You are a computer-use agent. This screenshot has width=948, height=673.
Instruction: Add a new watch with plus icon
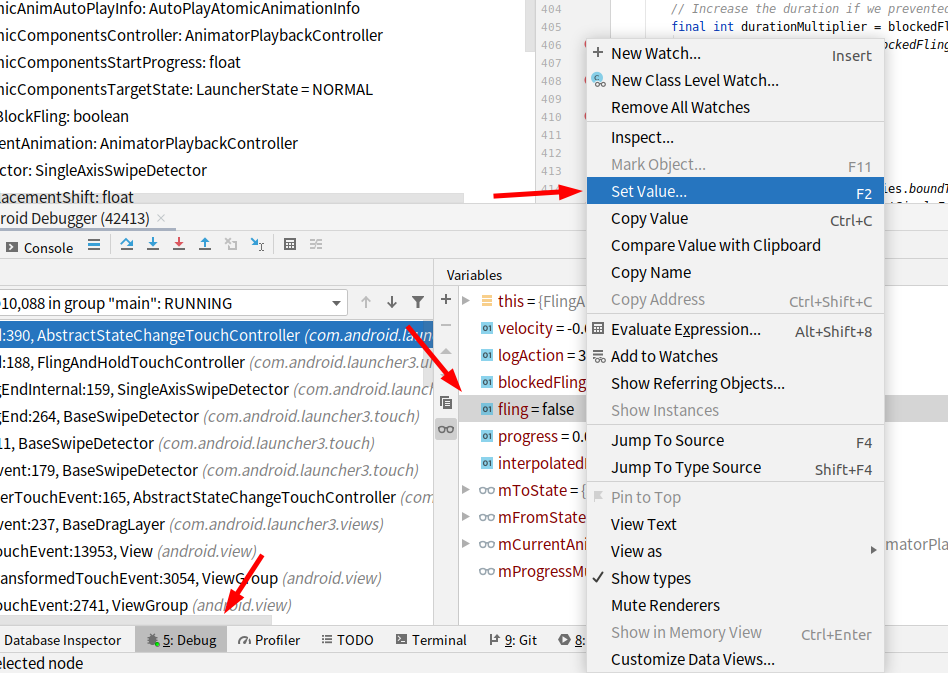[446, 299]
